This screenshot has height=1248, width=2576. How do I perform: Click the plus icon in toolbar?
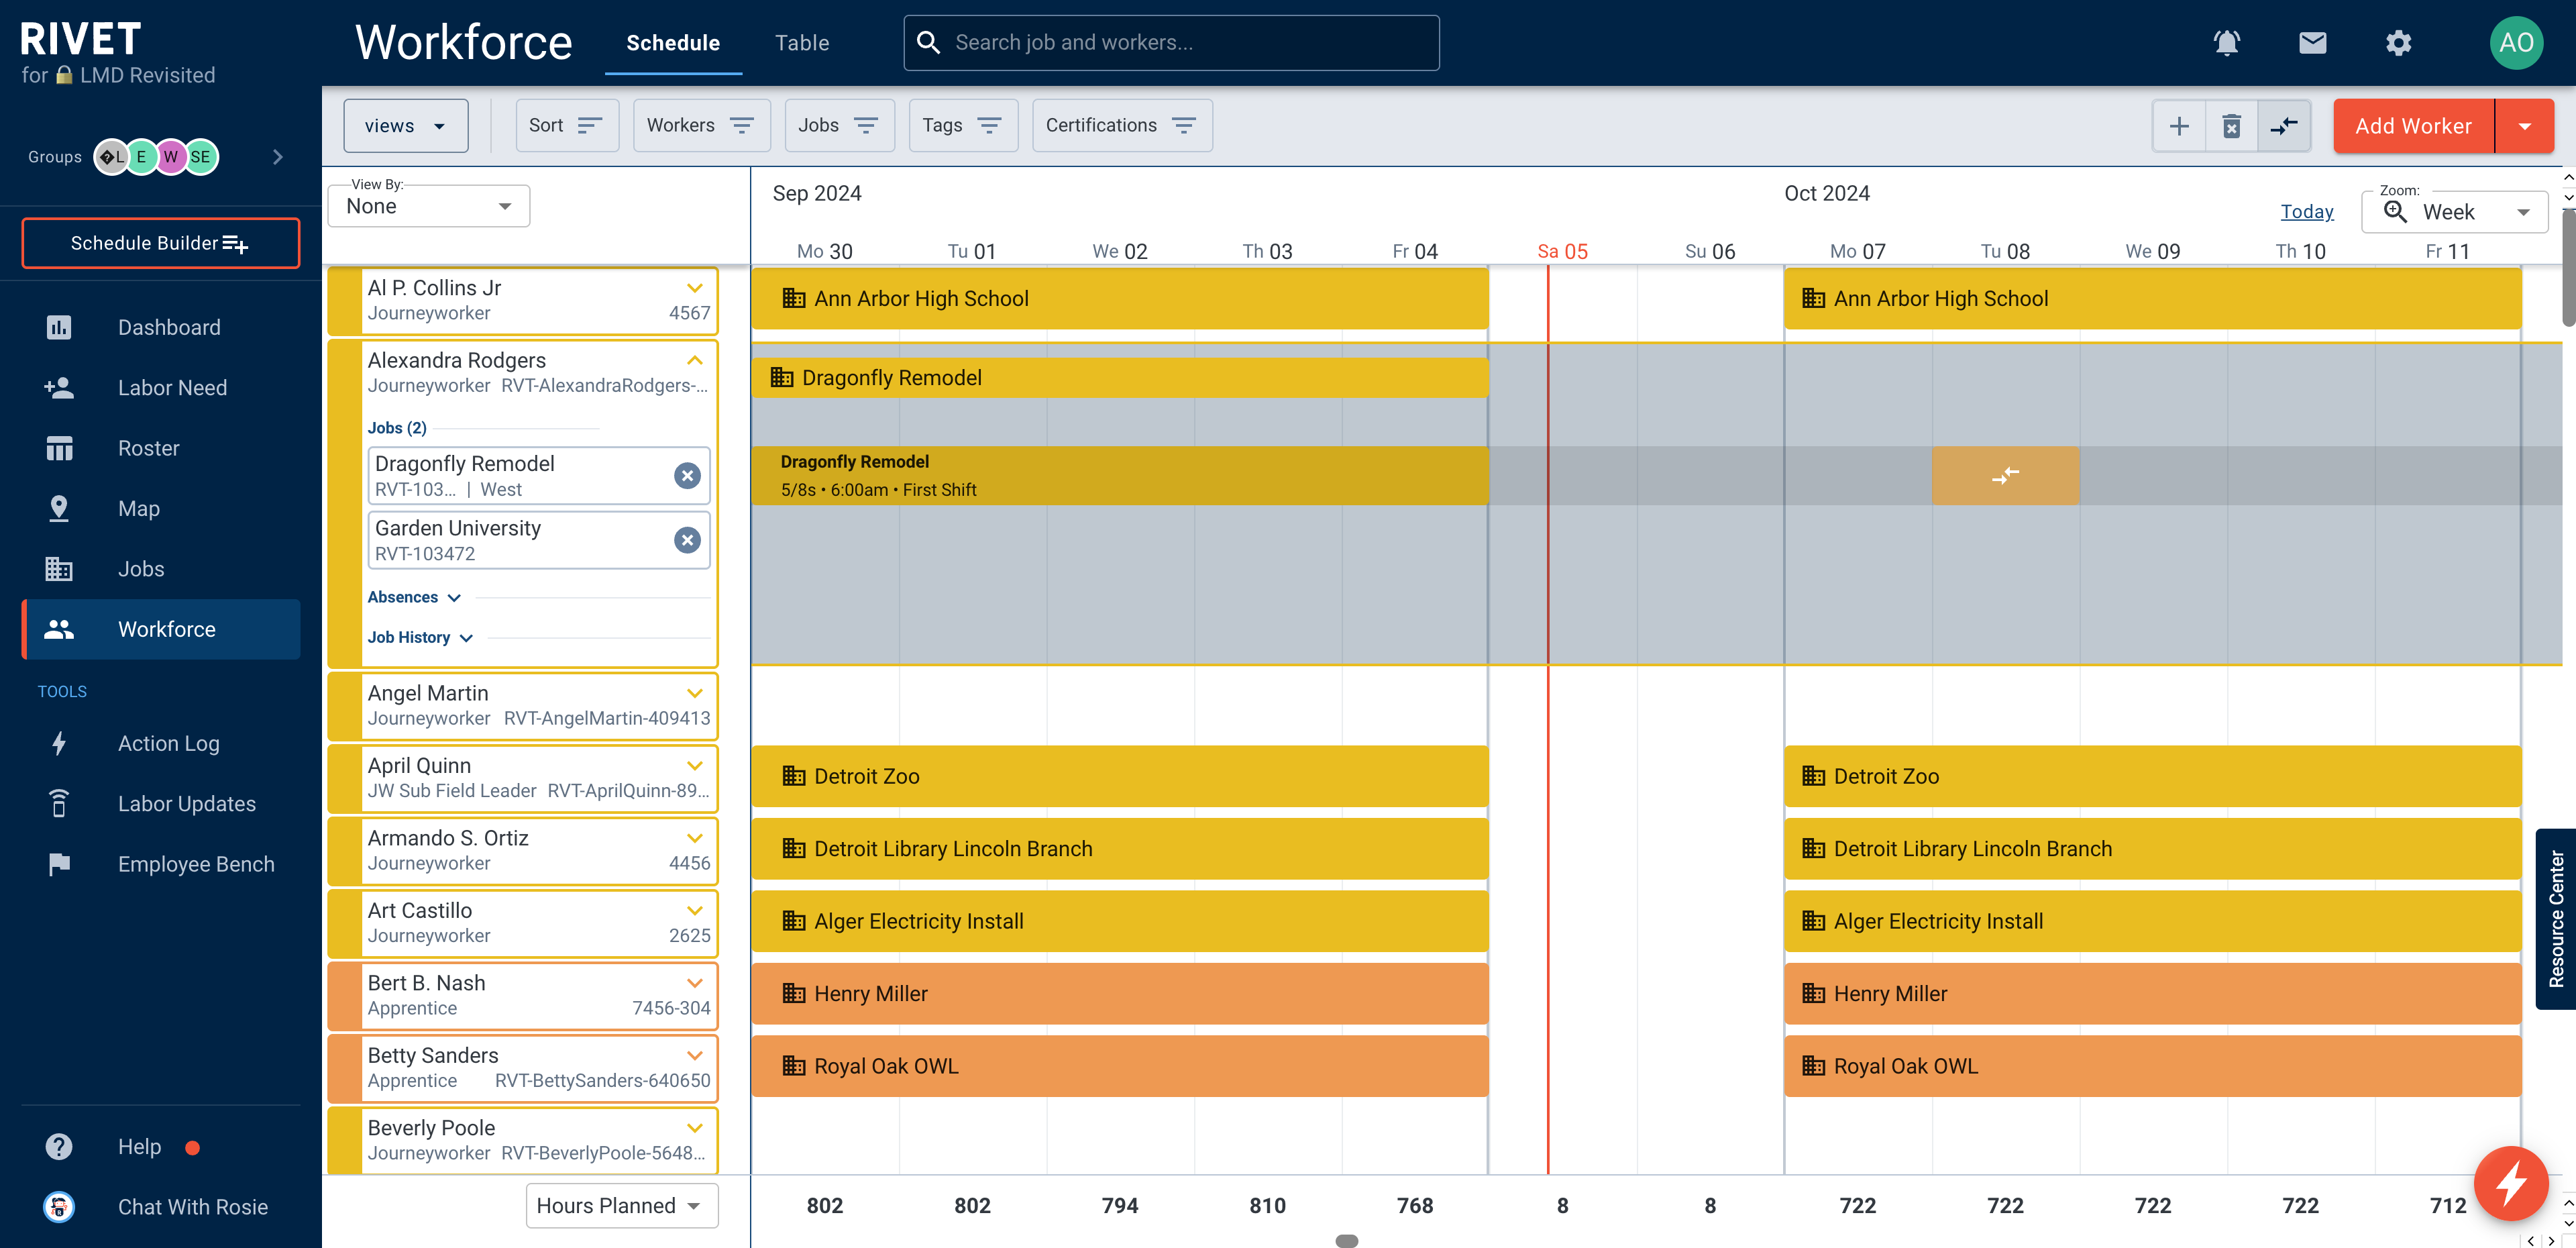(x=2179, y=126)
